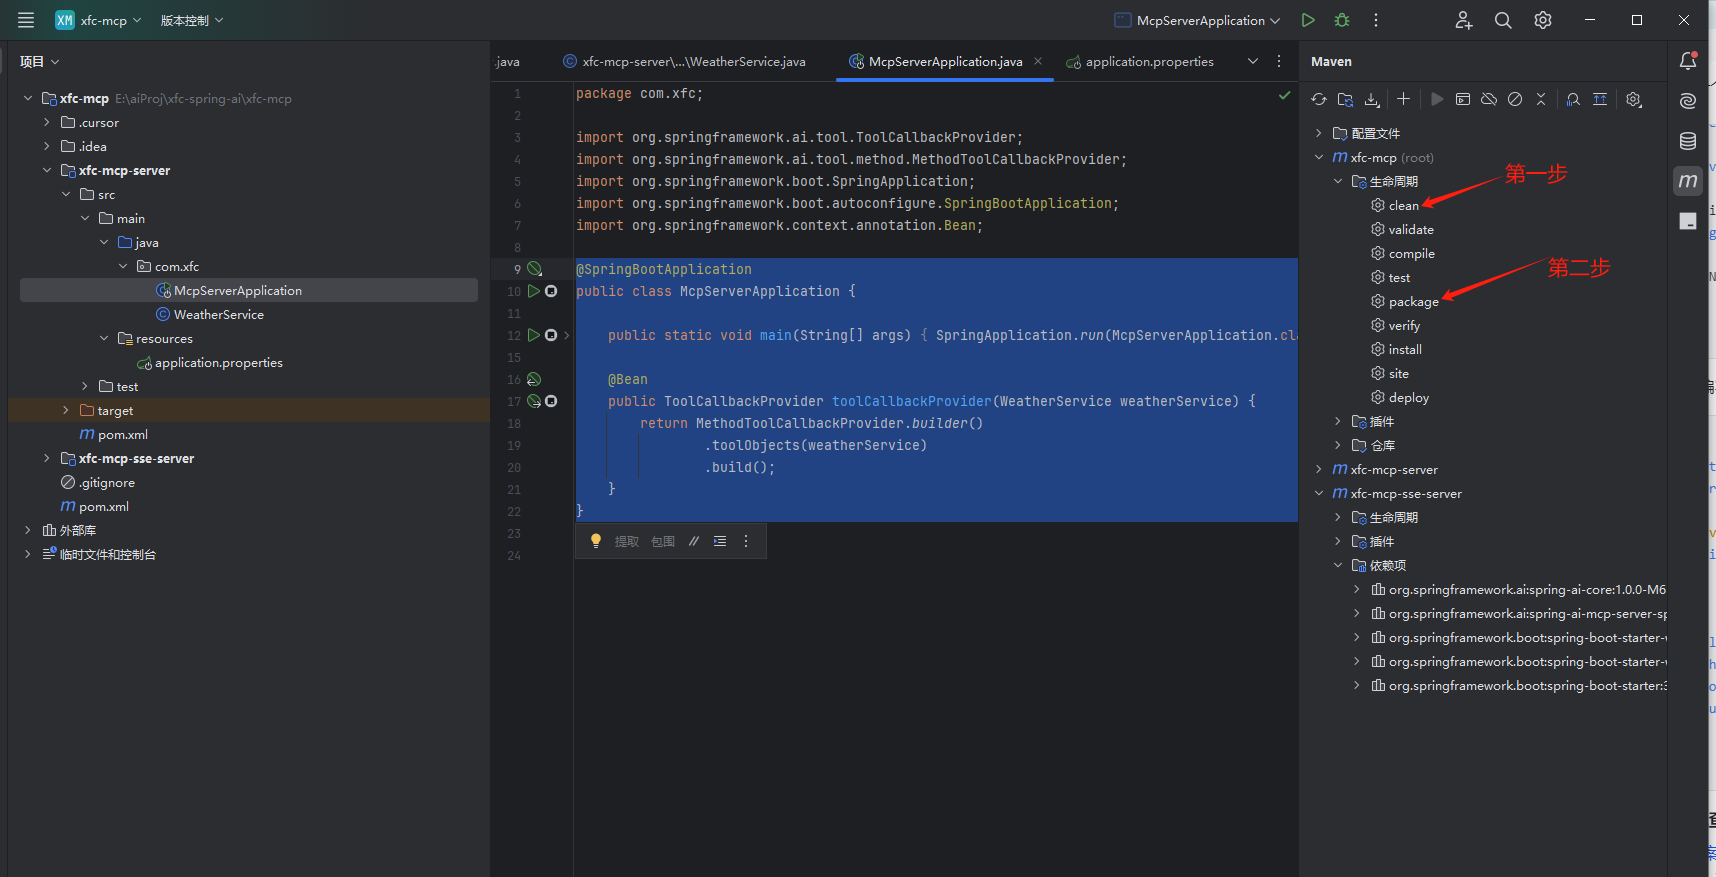
Task: Select the compile lifecycle goal
Action: pyautogui.click(x=1411, y=254)
